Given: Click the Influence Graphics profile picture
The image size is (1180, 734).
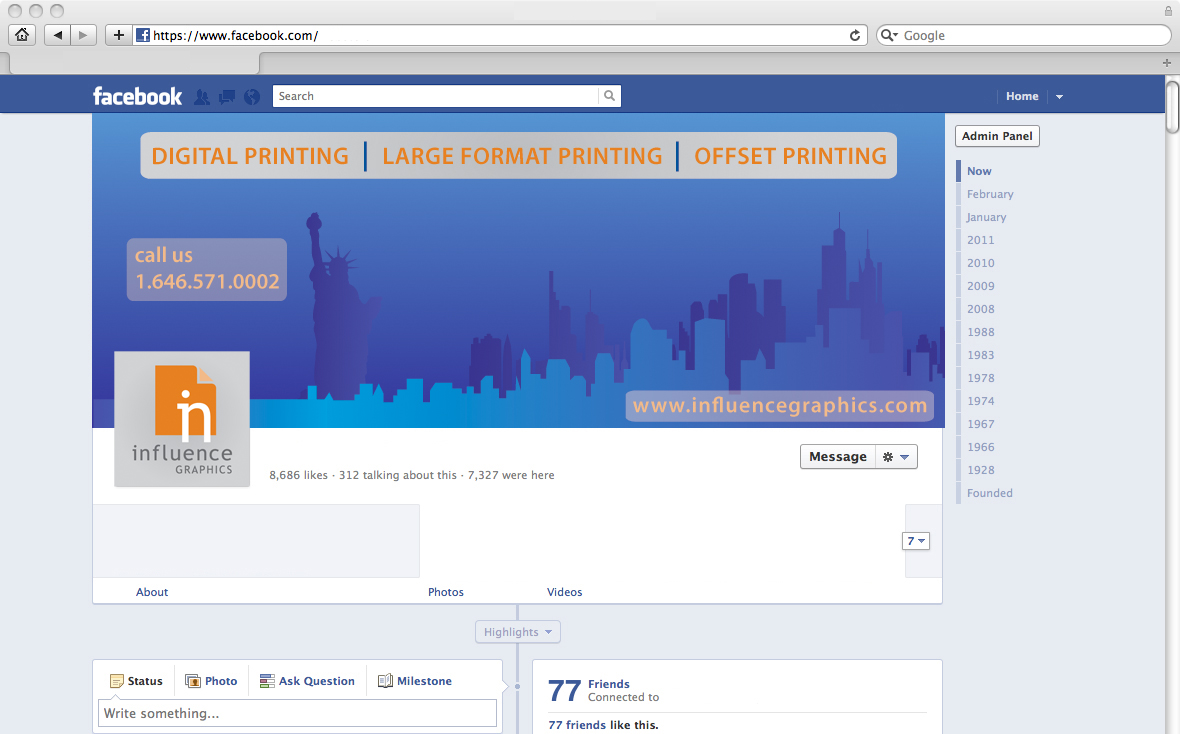Looking at the screenshot, I should [182, 419].
